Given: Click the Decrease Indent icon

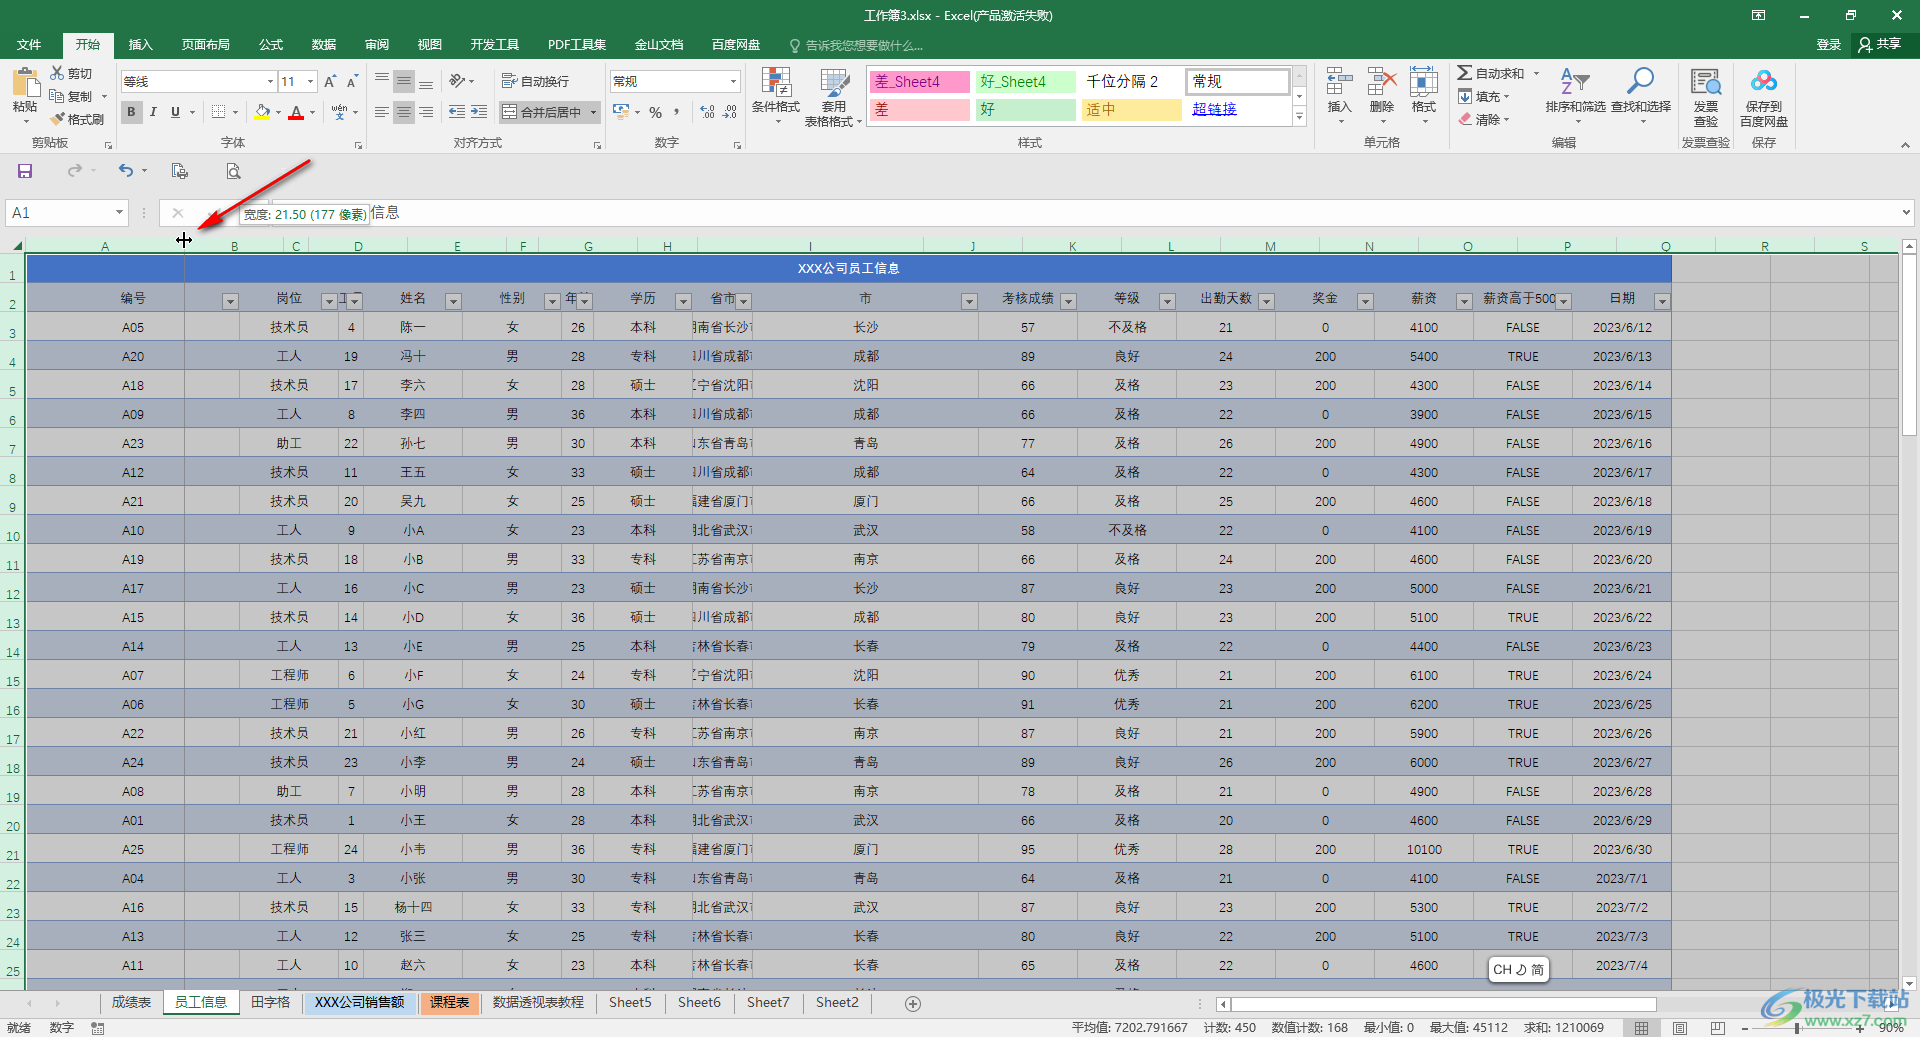Looking at the screenshot, I should coord(457,112).
